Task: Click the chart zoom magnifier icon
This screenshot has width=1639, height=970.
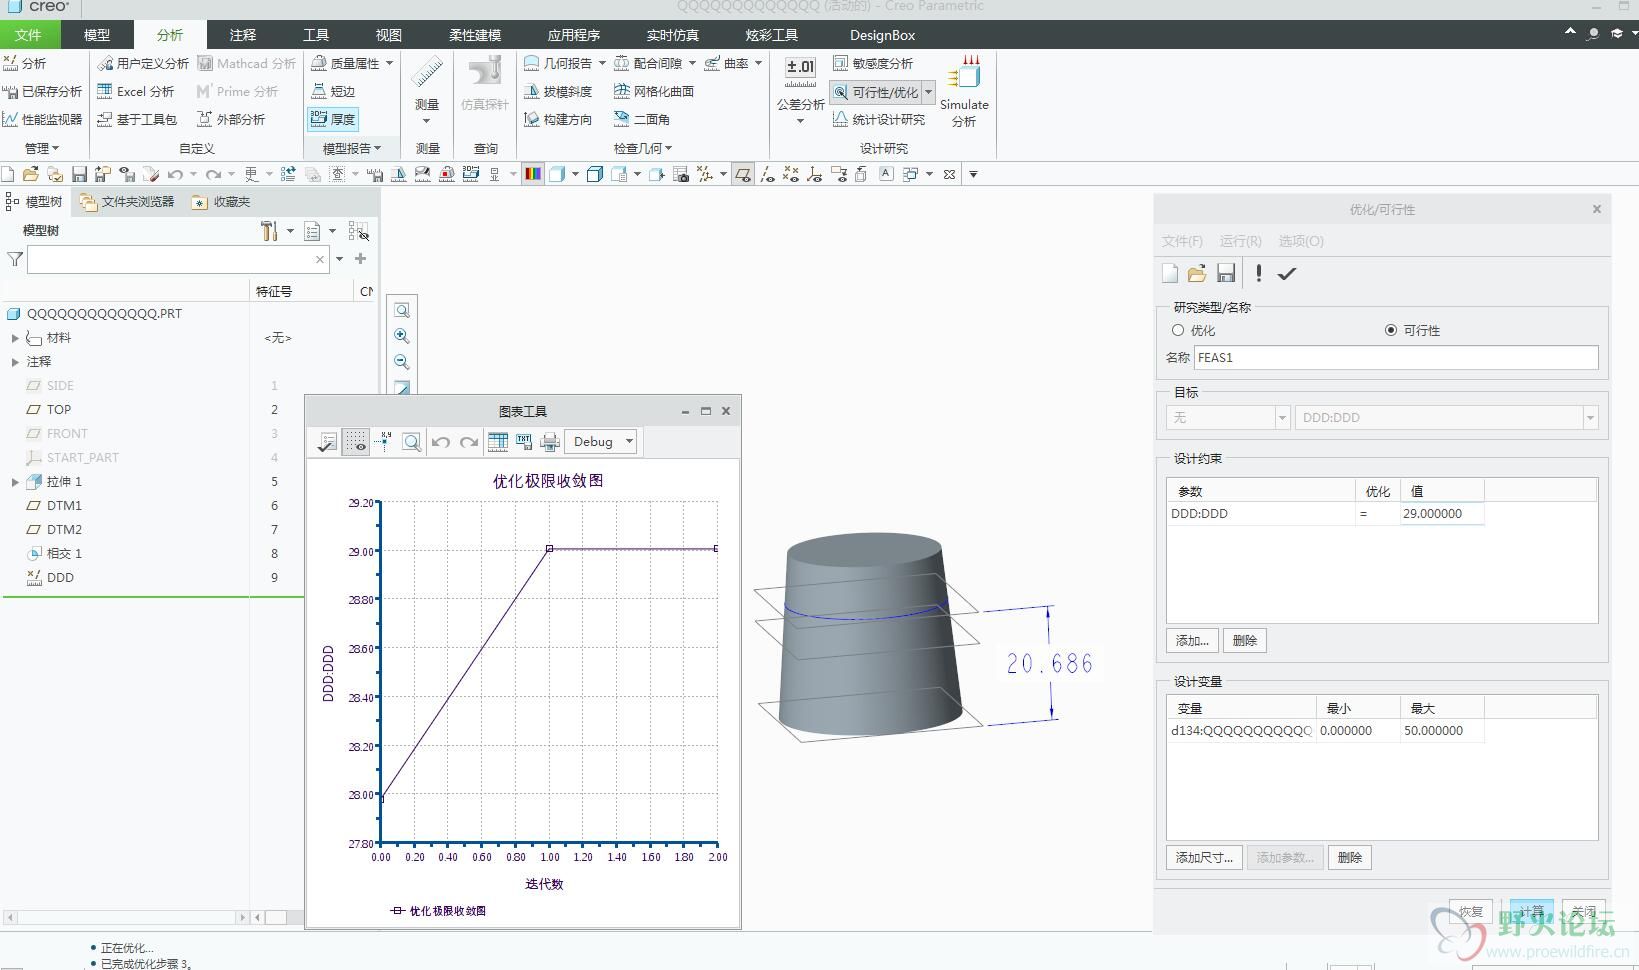Action: click(x=411, y=442)
